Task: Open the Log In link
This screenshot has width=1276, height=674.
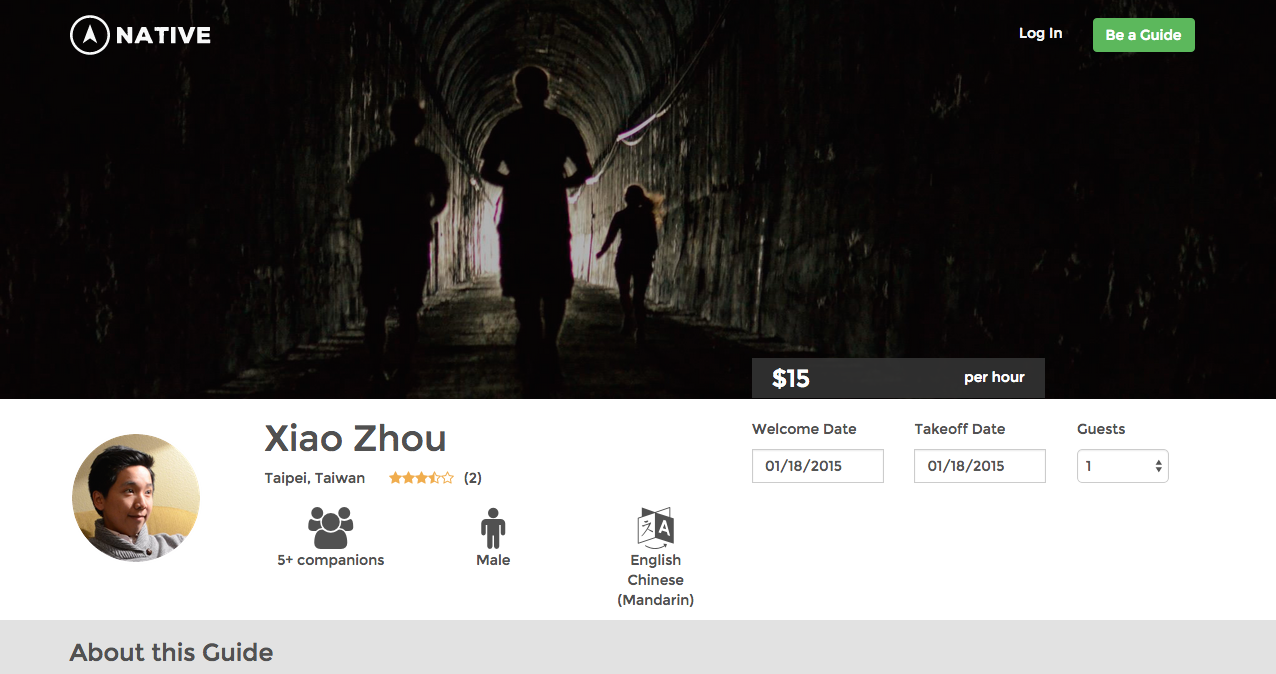Action: (1040, 33)
